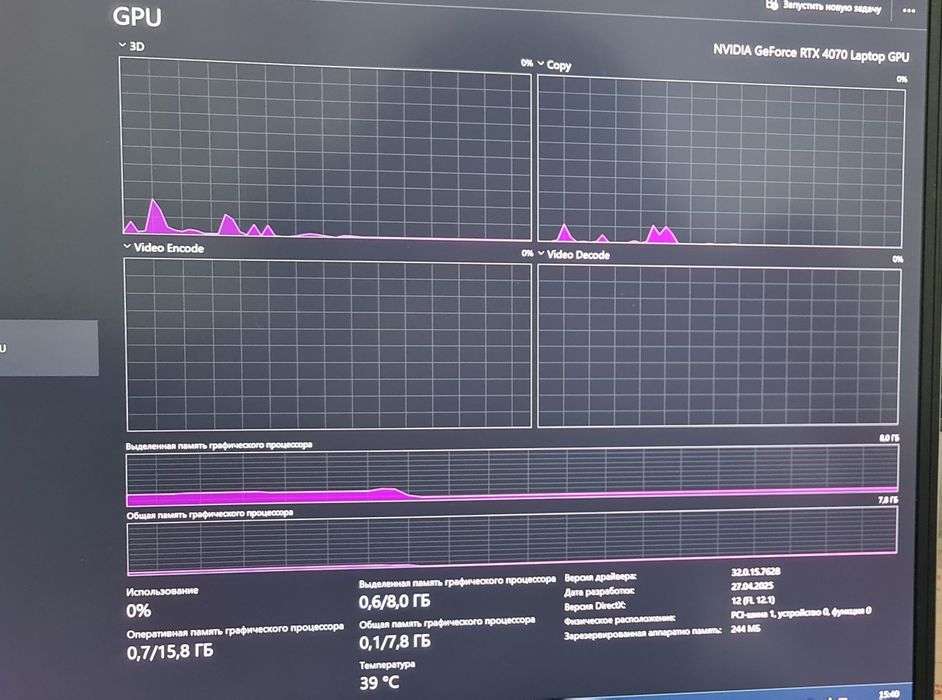The width and height of the screenshot is (942, 700).
Task: Open the Video Decode graph dropdown
Action: [541, 254]
